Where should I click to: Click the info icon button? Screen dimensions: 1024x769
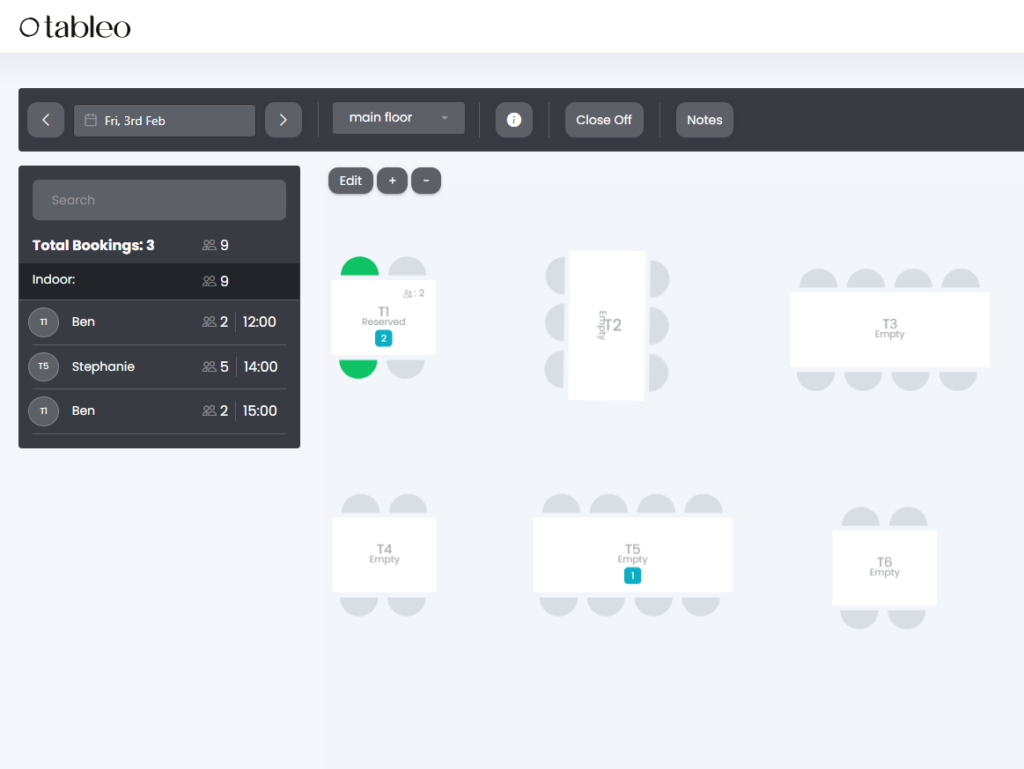coord(514,120)
